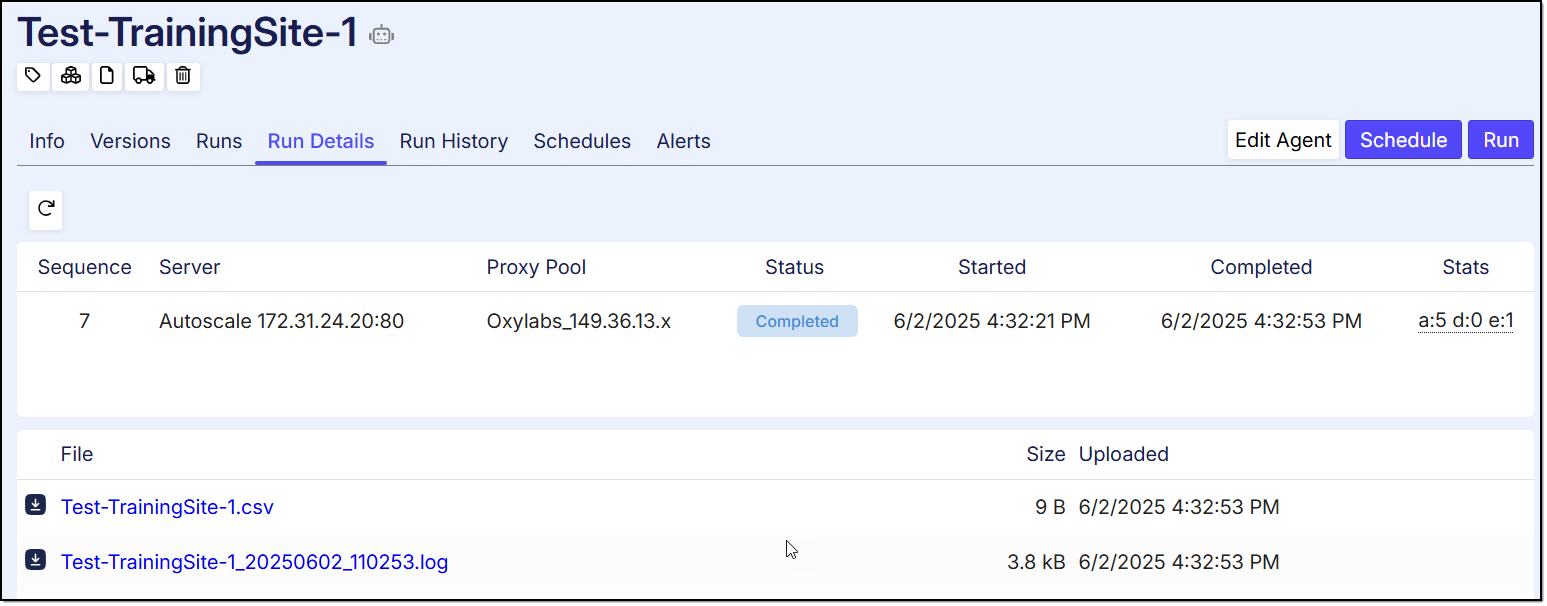
Task: Click the download icon for the .log file
Action: coord(36,560)
